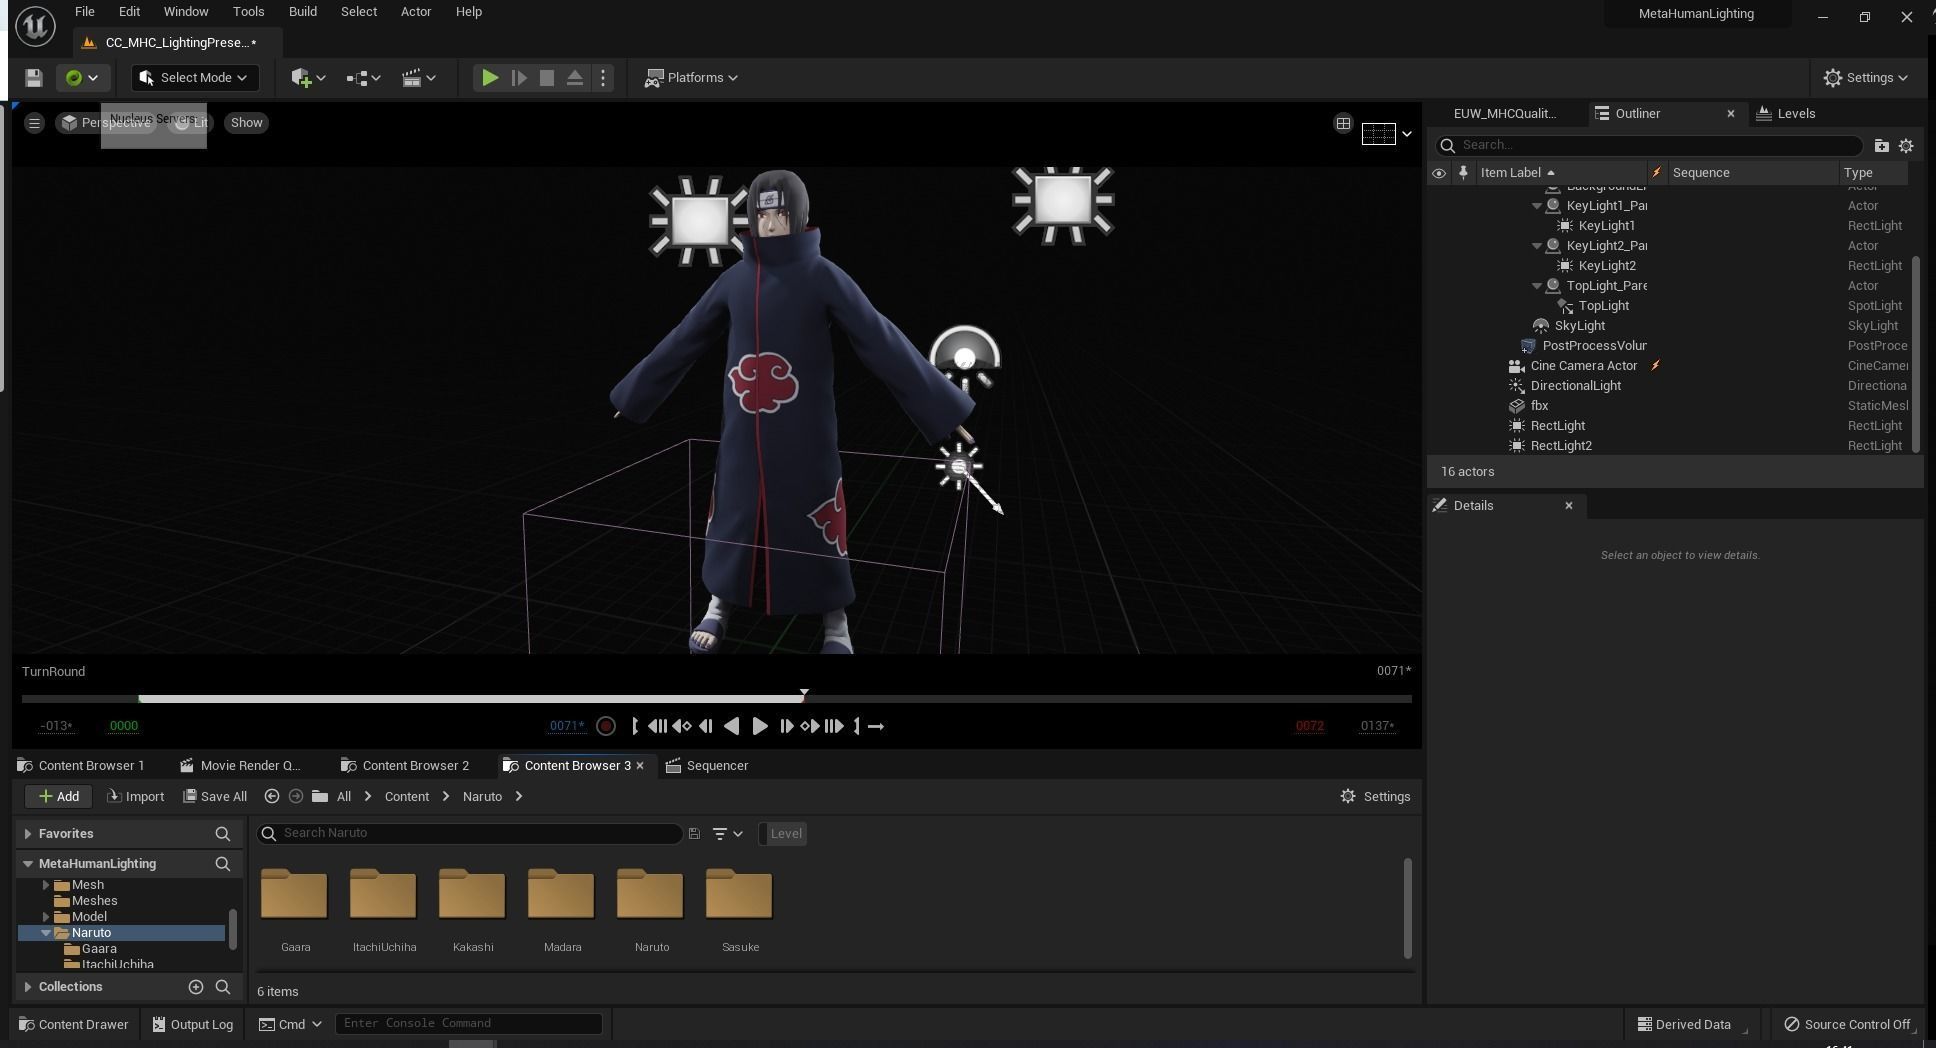Switch to the Sequencer tab
The height and width of the screenshot is (1048, 1936).
click(x=707, y=766)
